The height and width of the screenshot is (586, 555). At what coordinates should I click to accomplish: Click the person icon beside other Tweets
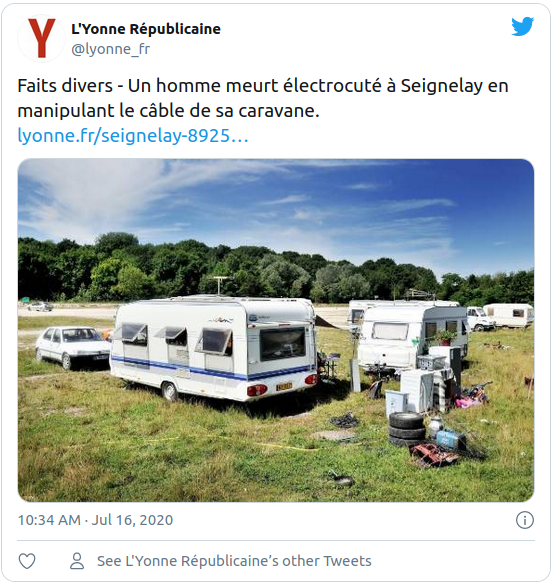pyautogui.click(x=77, y=561)
